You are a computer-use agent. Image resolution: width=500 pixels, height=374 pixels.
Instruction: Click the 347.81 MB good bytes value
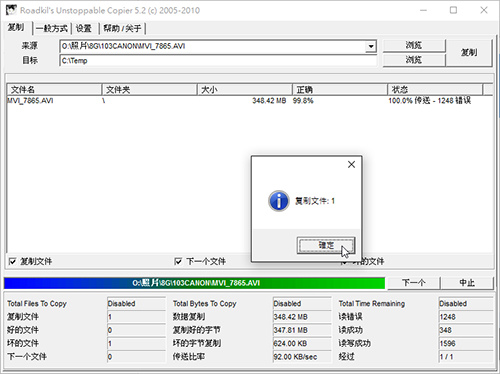tap(302, 330)
